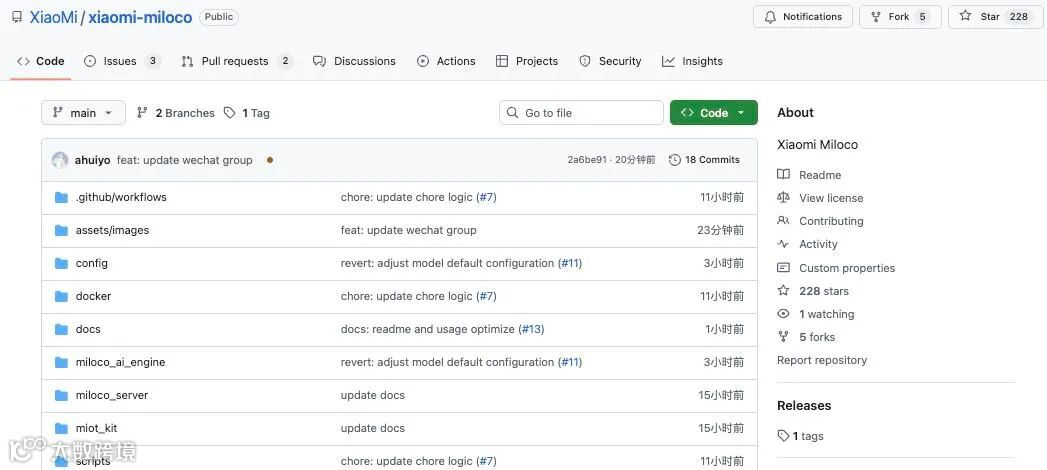
Task: Open the miloco_server folder
Action: pos(112,395)
